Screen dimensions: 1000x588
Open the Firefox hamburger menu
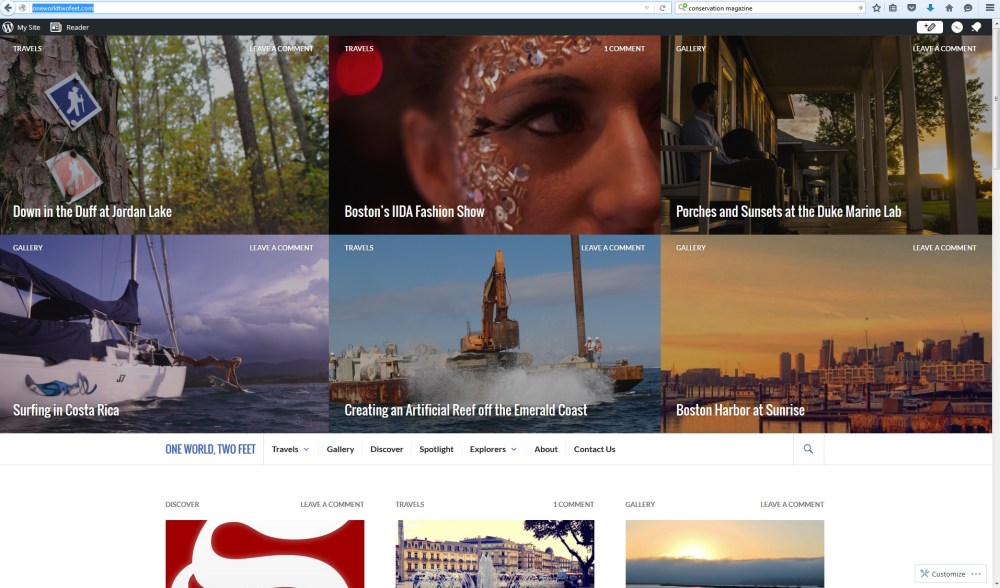[x=989, y=8]
